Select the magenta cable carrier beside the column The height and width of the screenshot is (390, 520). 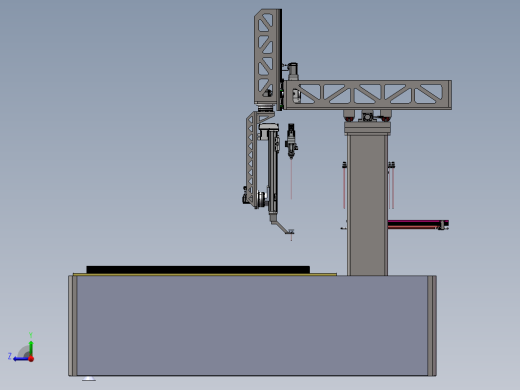click(418, 223)
